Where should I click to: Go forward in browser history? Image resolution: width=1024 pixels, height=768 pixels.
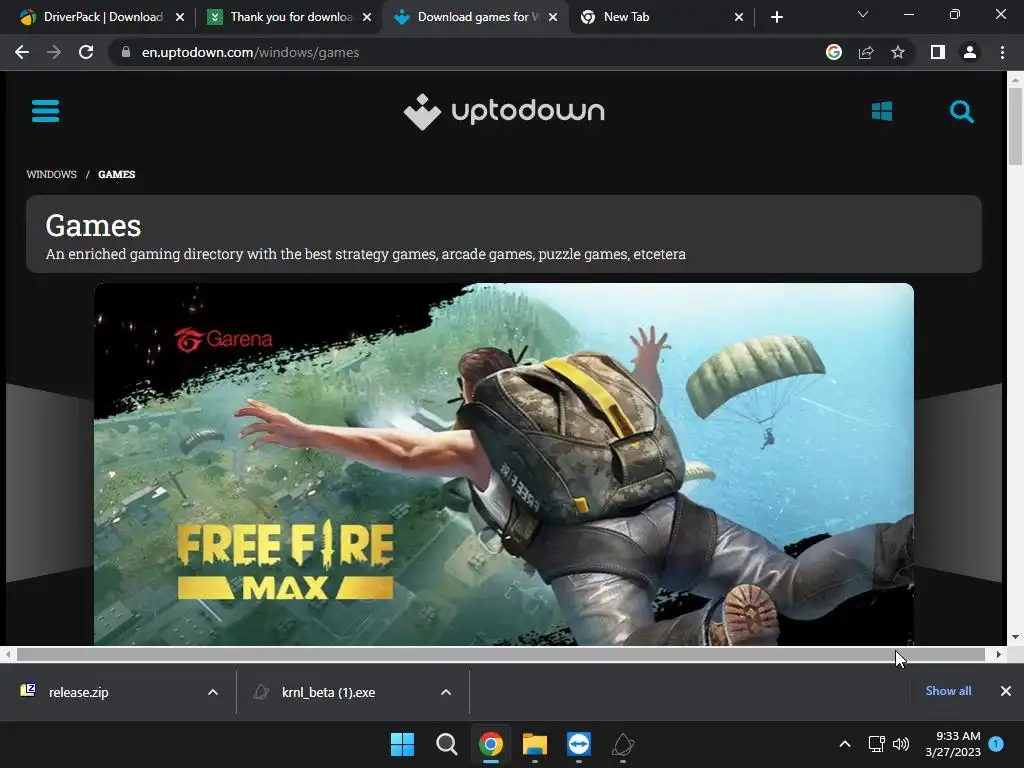pyautogui.click(x=54, y=52)
